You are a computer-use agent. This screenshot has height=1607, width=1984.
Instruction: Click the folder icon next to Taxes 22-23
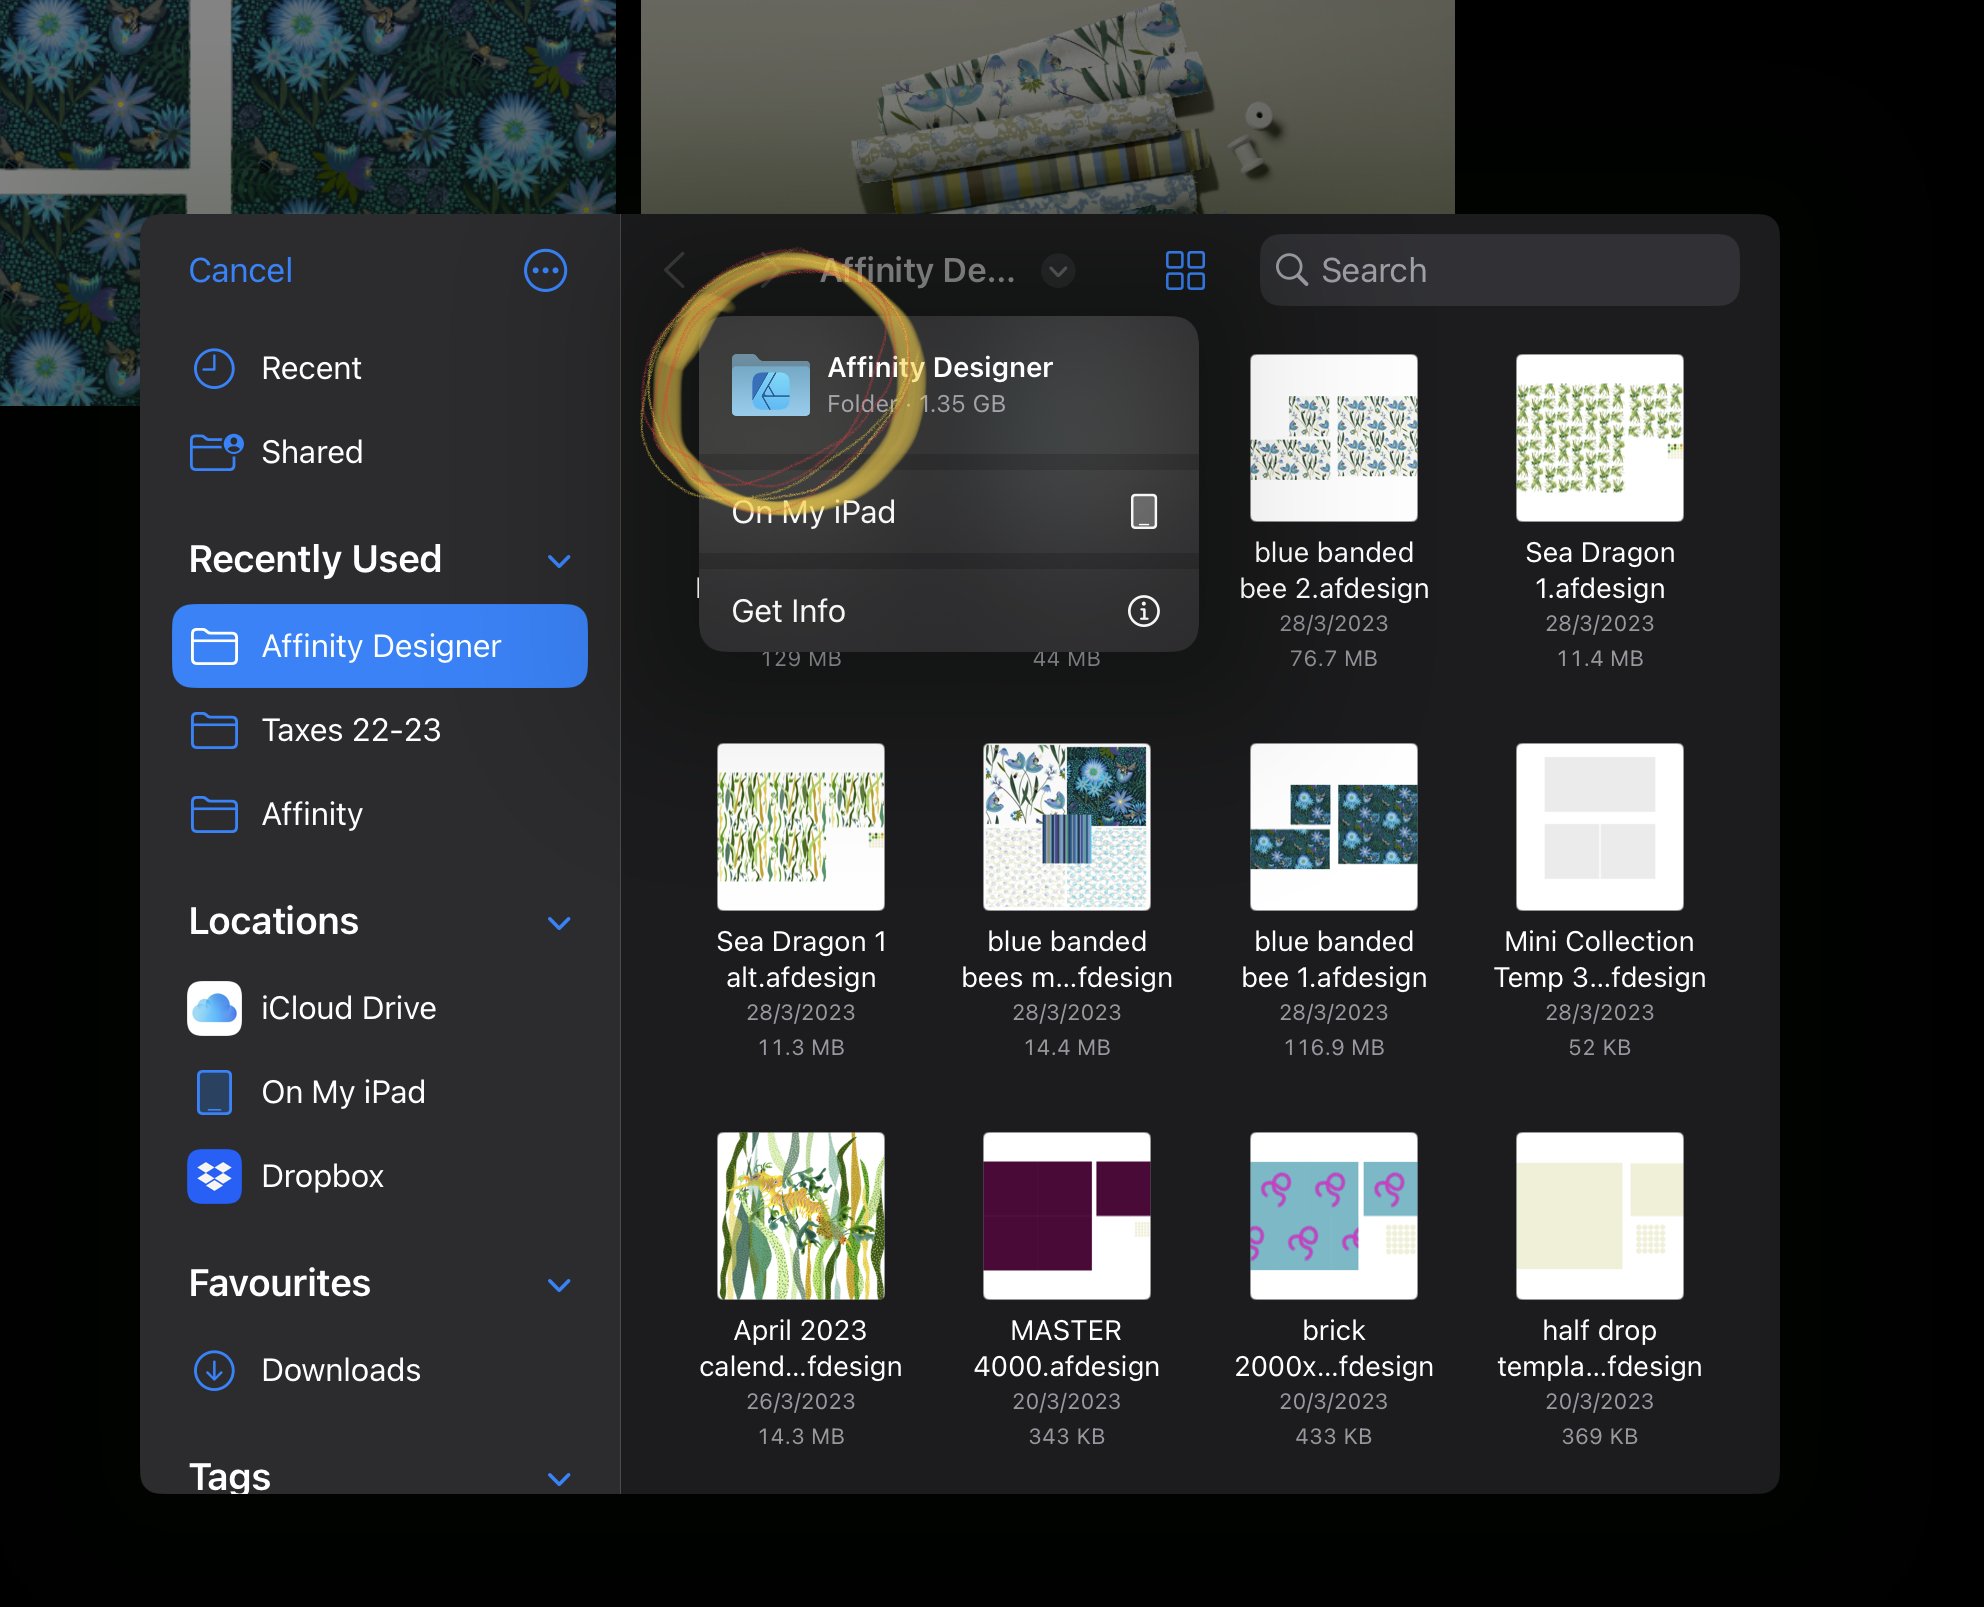213,730
